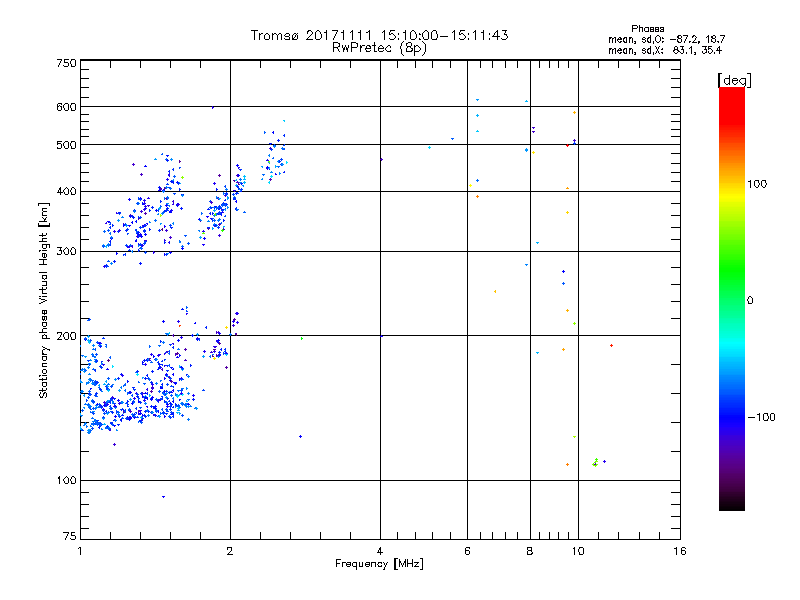Click the colorbar tick label '100'

point(757,184)
